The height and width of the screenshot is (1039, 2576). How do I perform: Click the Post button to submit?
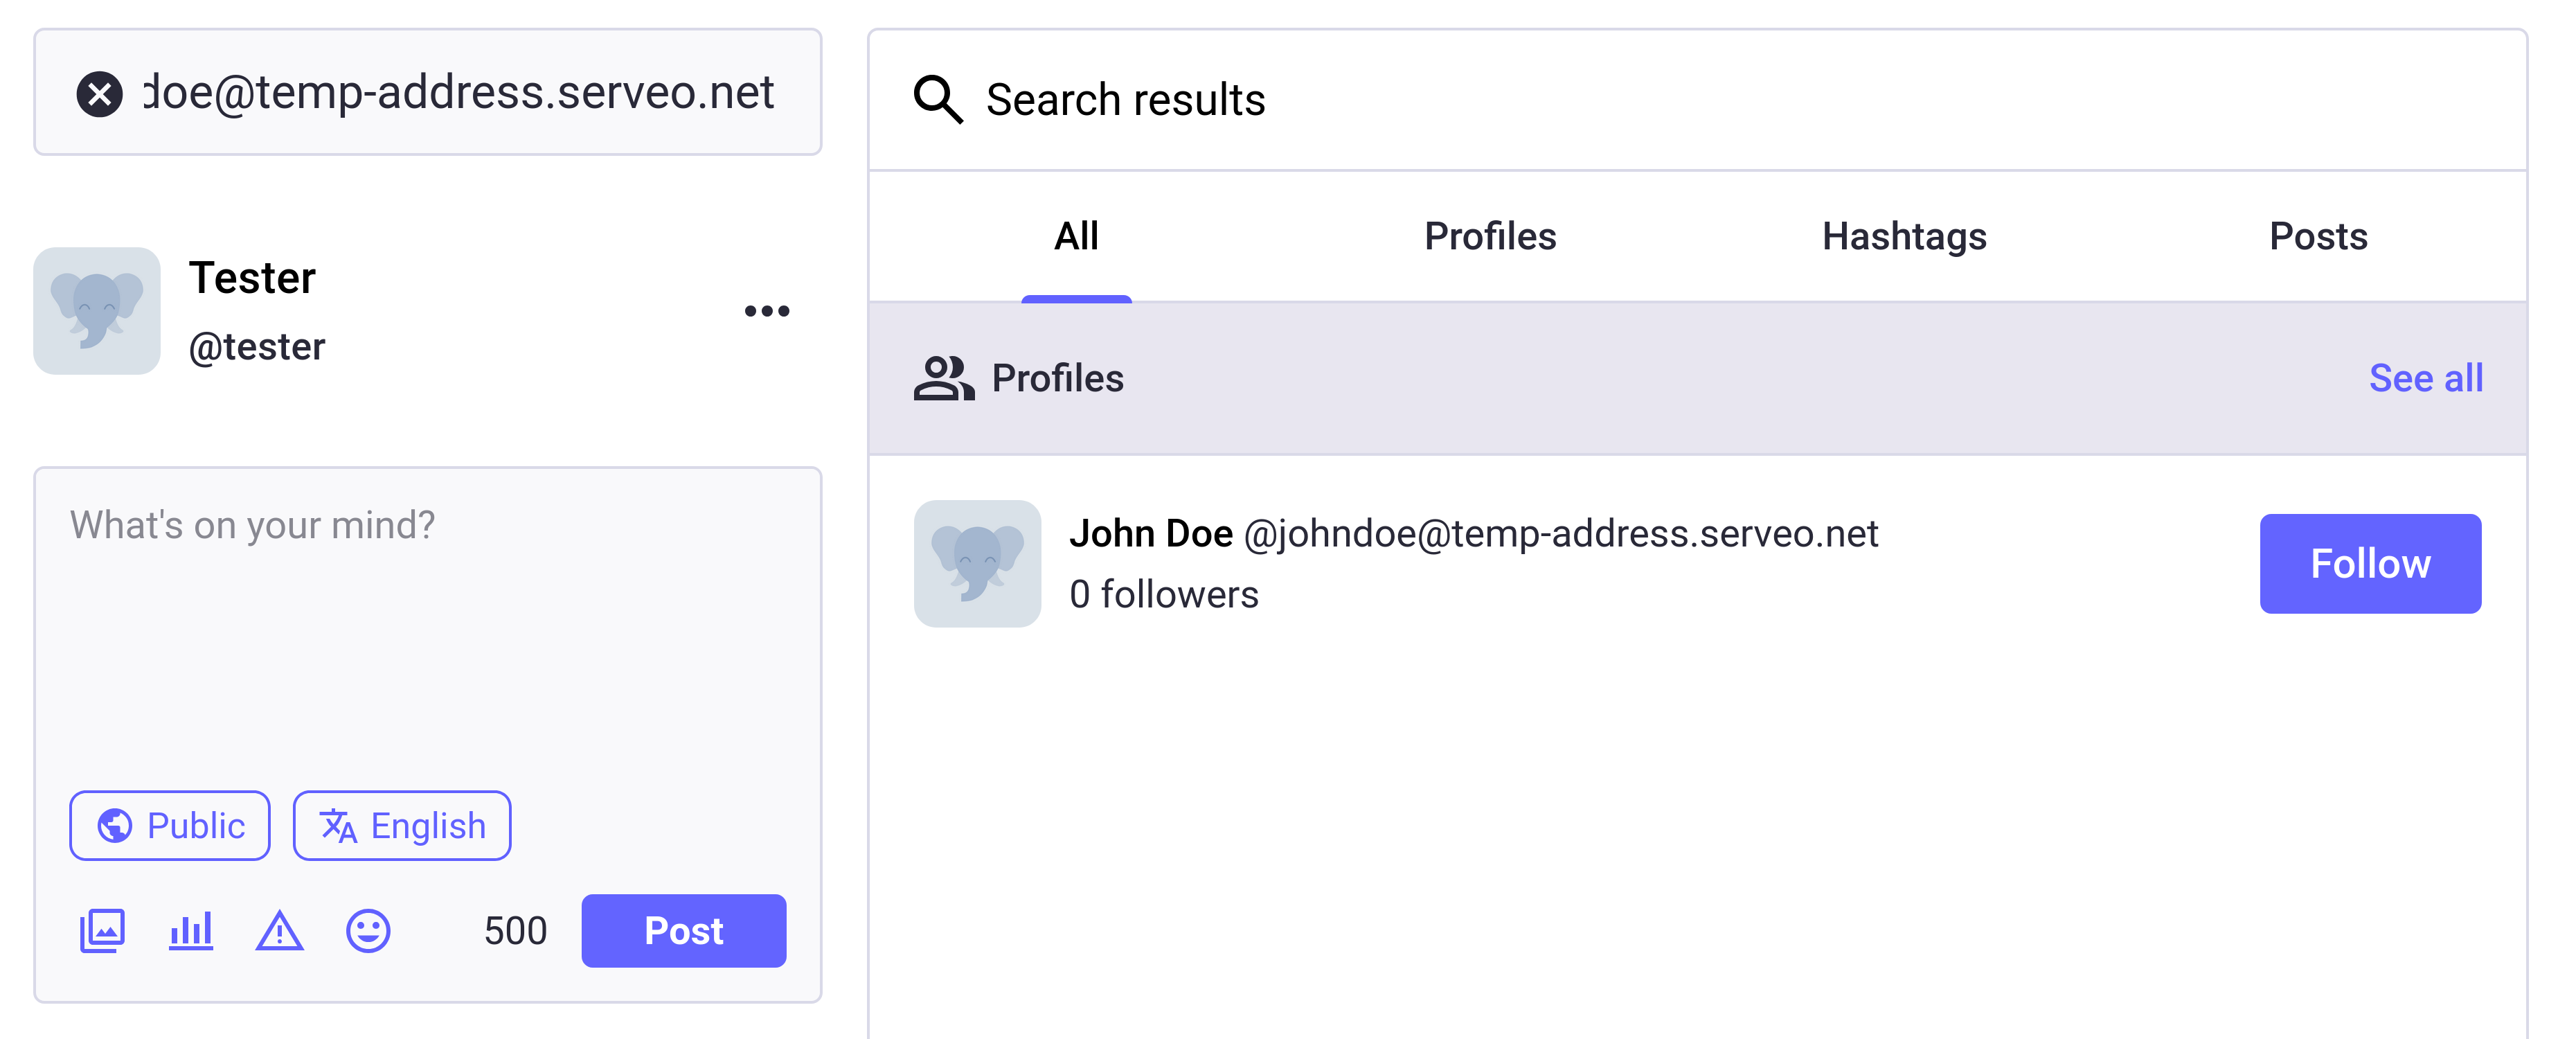click(683, 930)
